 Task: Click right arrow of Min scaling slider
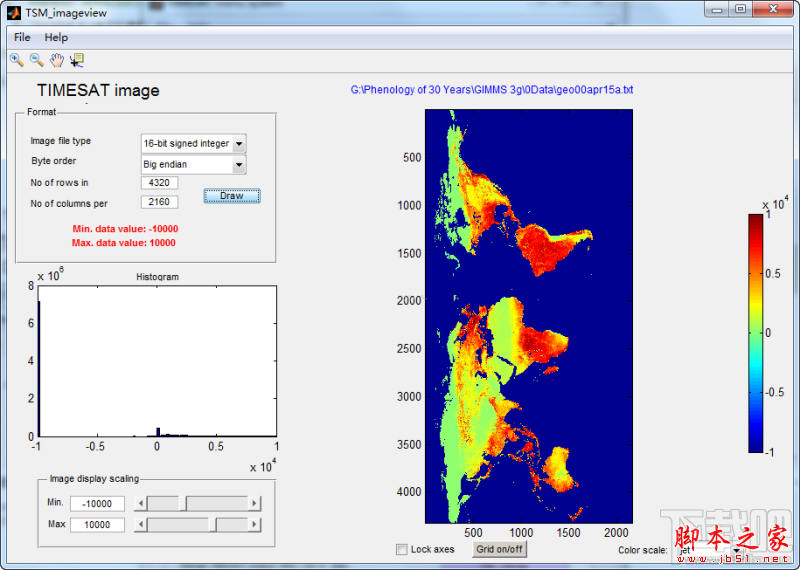point(255,503)
